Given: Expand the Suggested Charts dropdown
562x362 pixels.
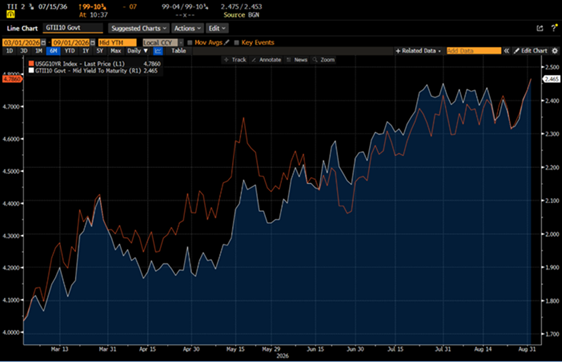Looking at the screenshot, I should point(138,28).
